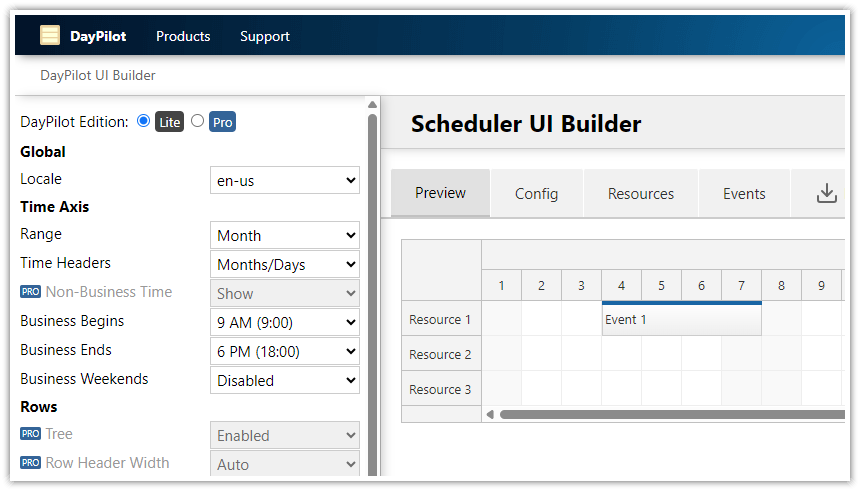Open the Products menu

tap(183, 36)
